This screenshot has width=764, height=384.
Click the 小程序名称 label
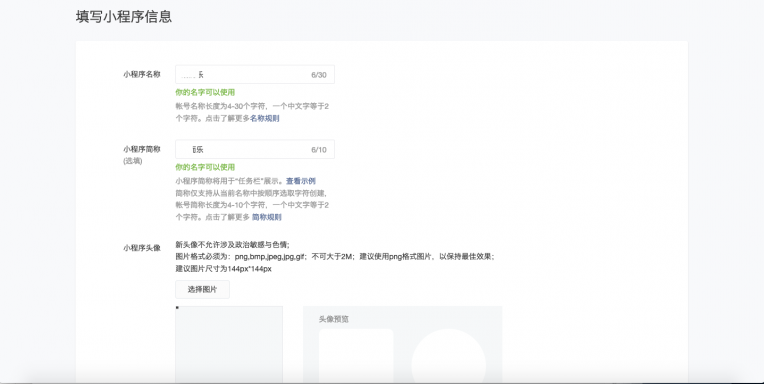coord(142,75)
